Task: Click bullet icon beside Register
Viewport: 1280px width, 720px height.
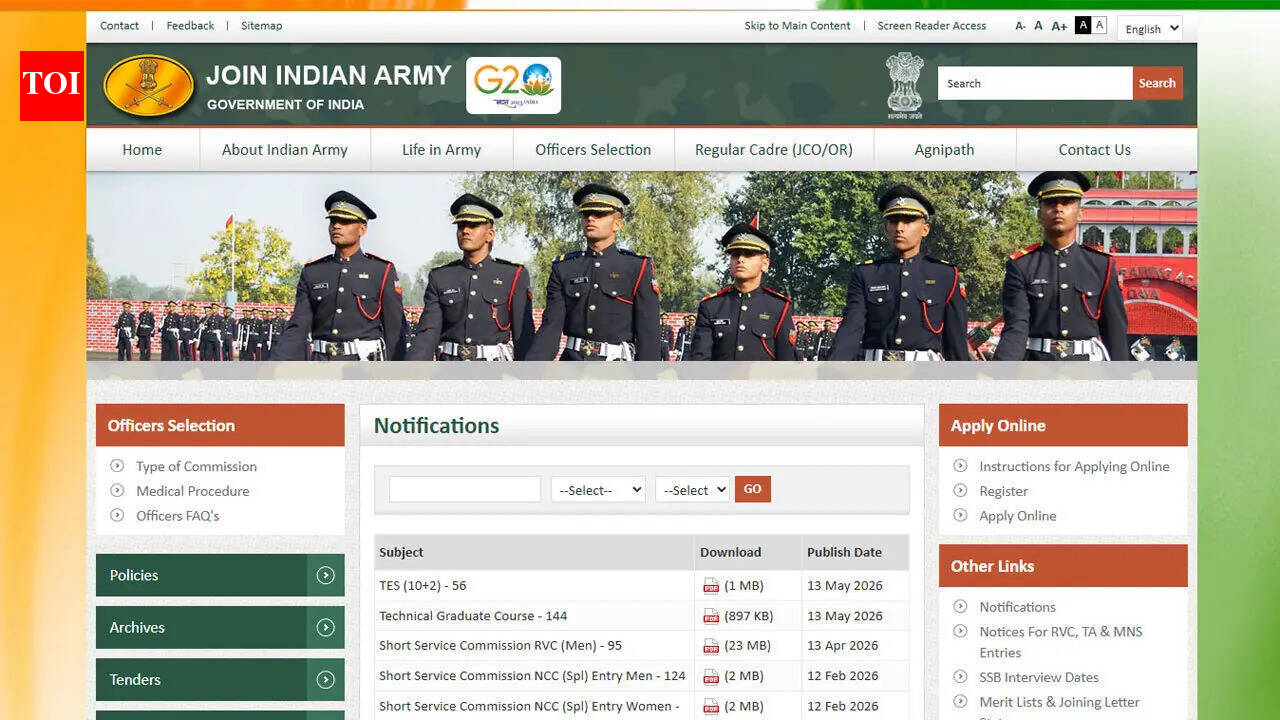Action: point(960,490)
